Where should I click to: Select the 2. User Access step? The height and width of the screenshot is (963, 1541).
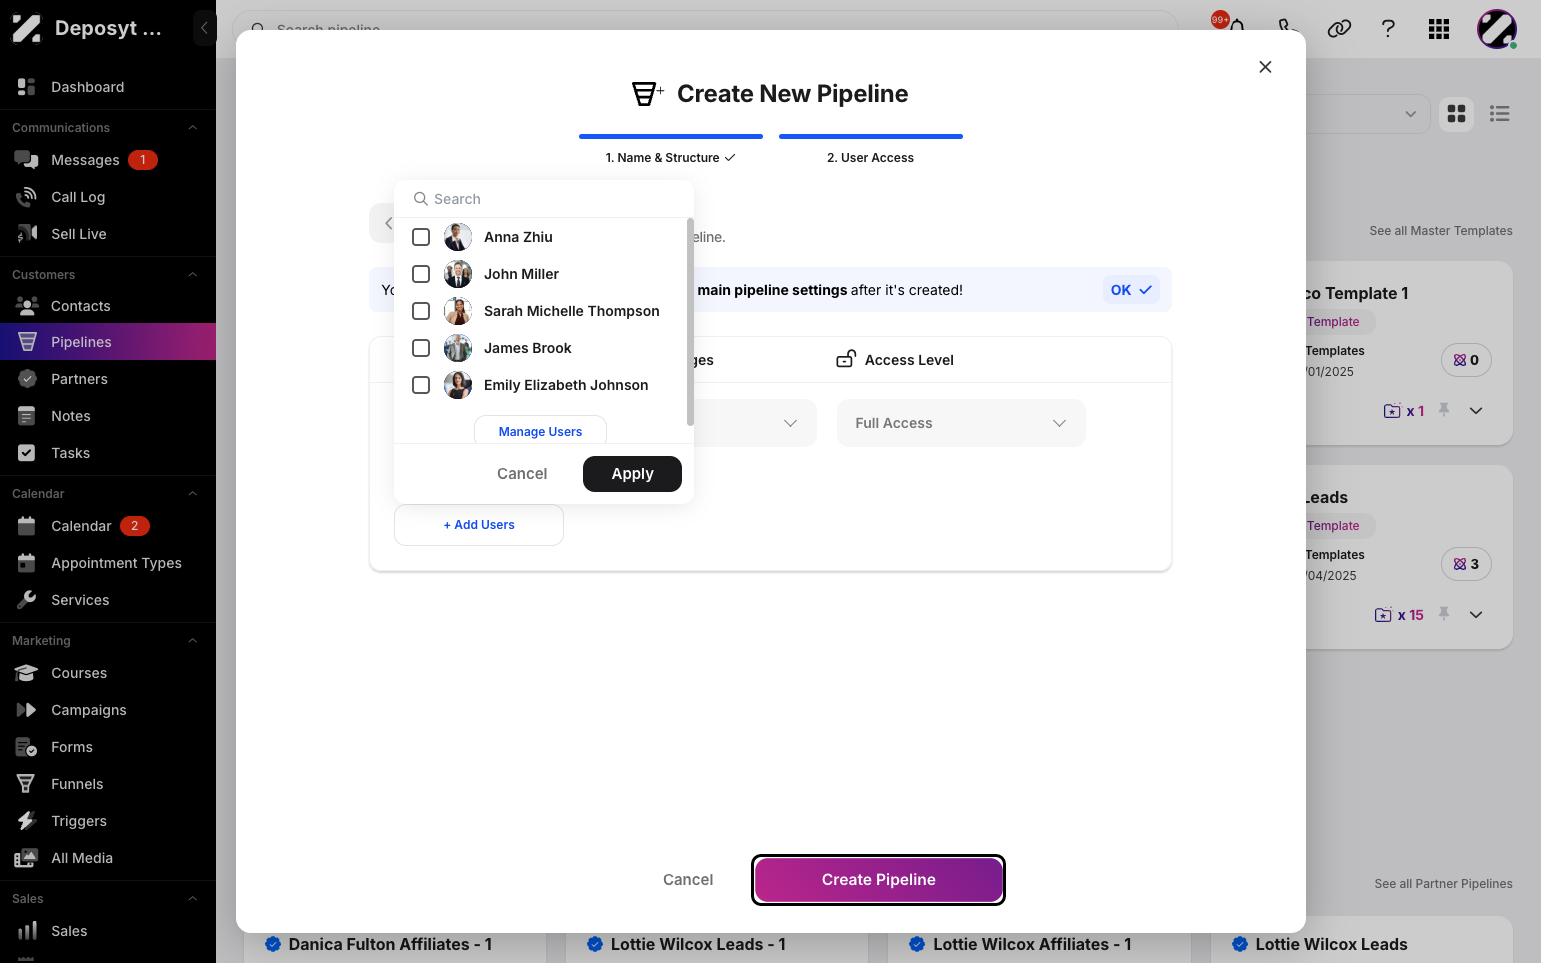coord(870,158)
